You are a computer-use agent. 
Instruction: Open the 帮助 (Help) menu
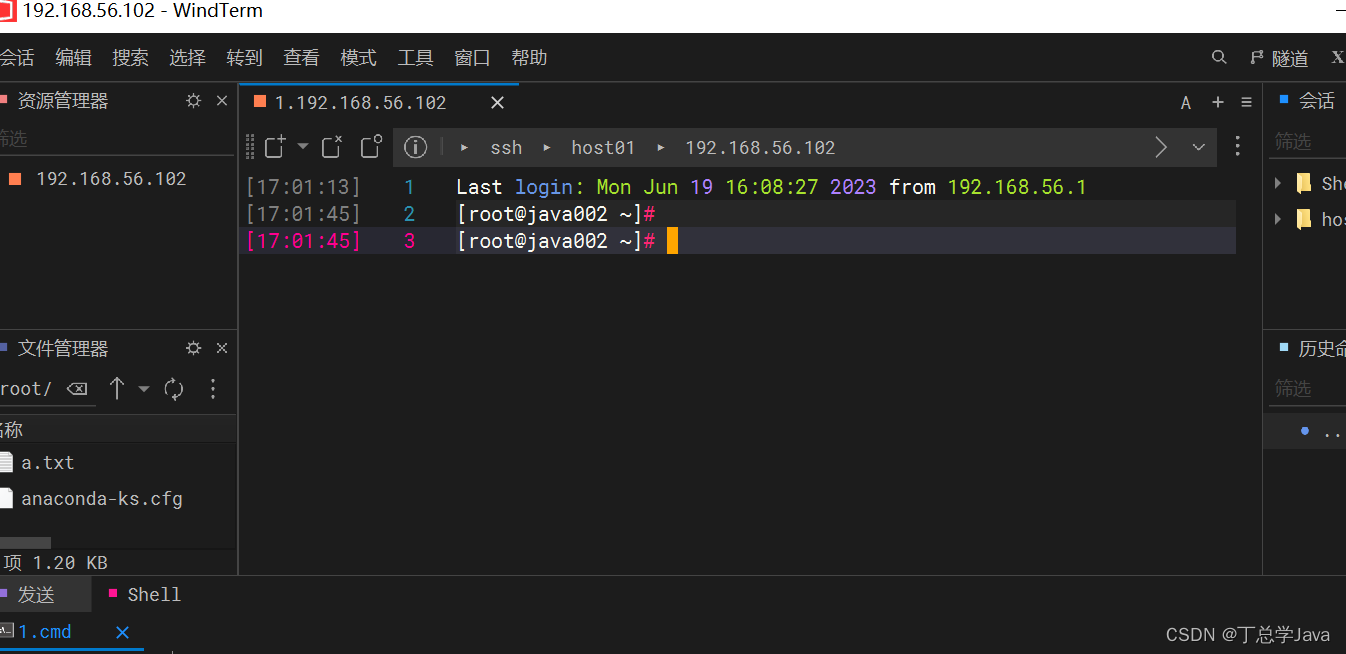pos(529,58)
